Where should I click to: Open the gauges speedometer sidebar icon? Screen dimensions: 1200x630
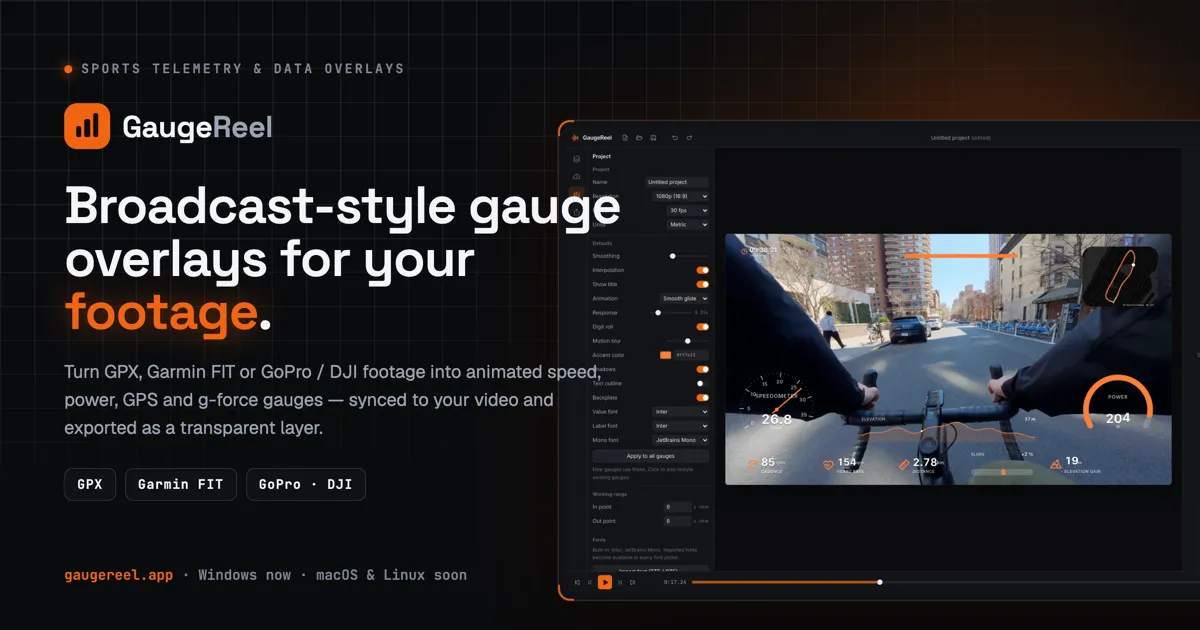(x=576, y=176)
